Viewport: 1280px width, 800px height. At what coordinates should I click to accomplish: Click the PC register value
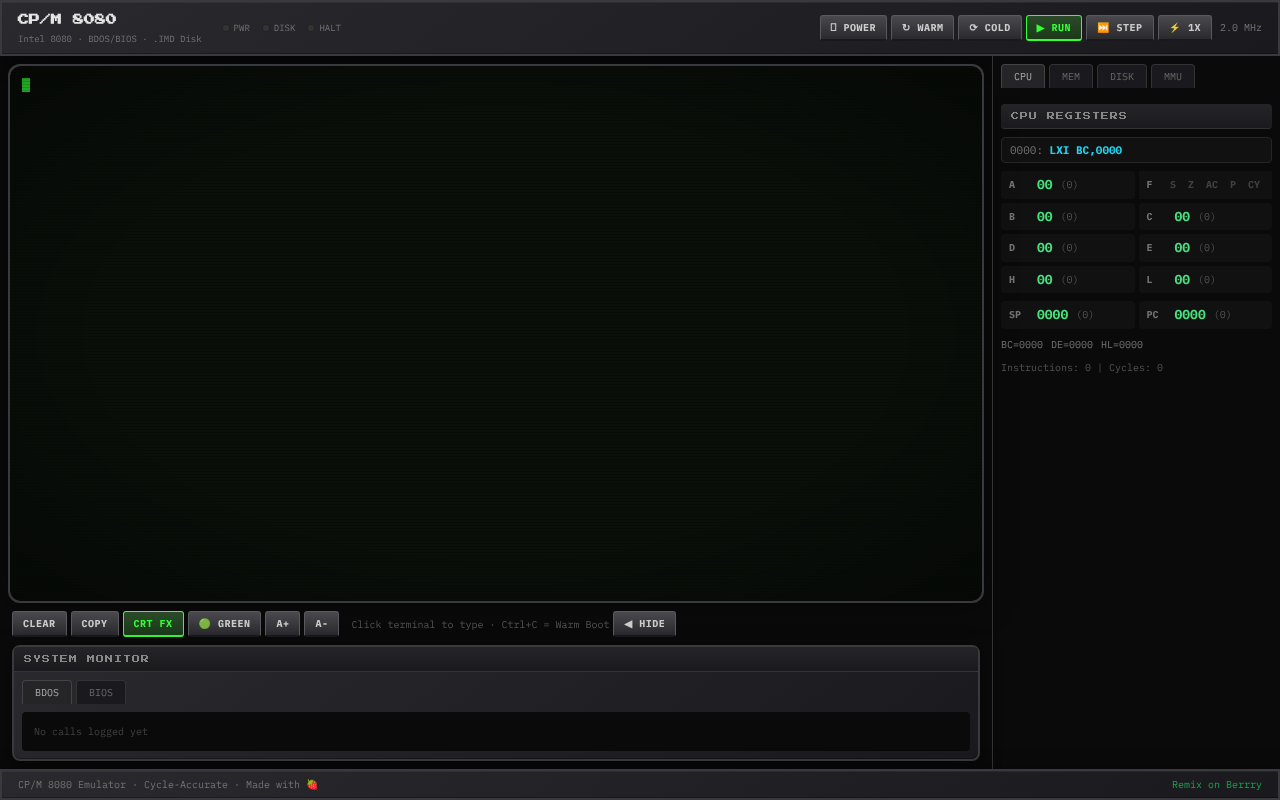pyautogui.click(x=1190, y=315)
